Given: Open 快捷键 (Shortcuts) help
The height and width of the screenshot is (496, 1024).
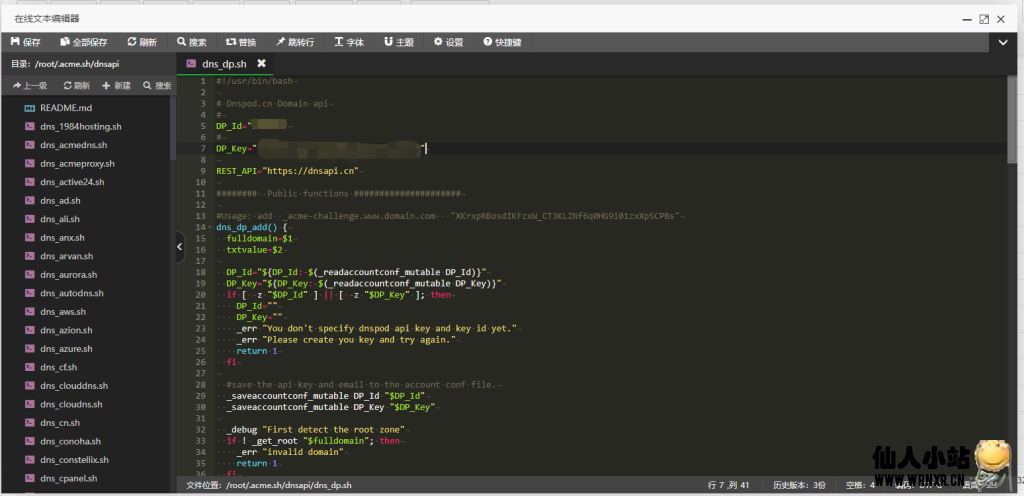Looking at the screenshot, I should pyautogui.click(x=502, y=42).
